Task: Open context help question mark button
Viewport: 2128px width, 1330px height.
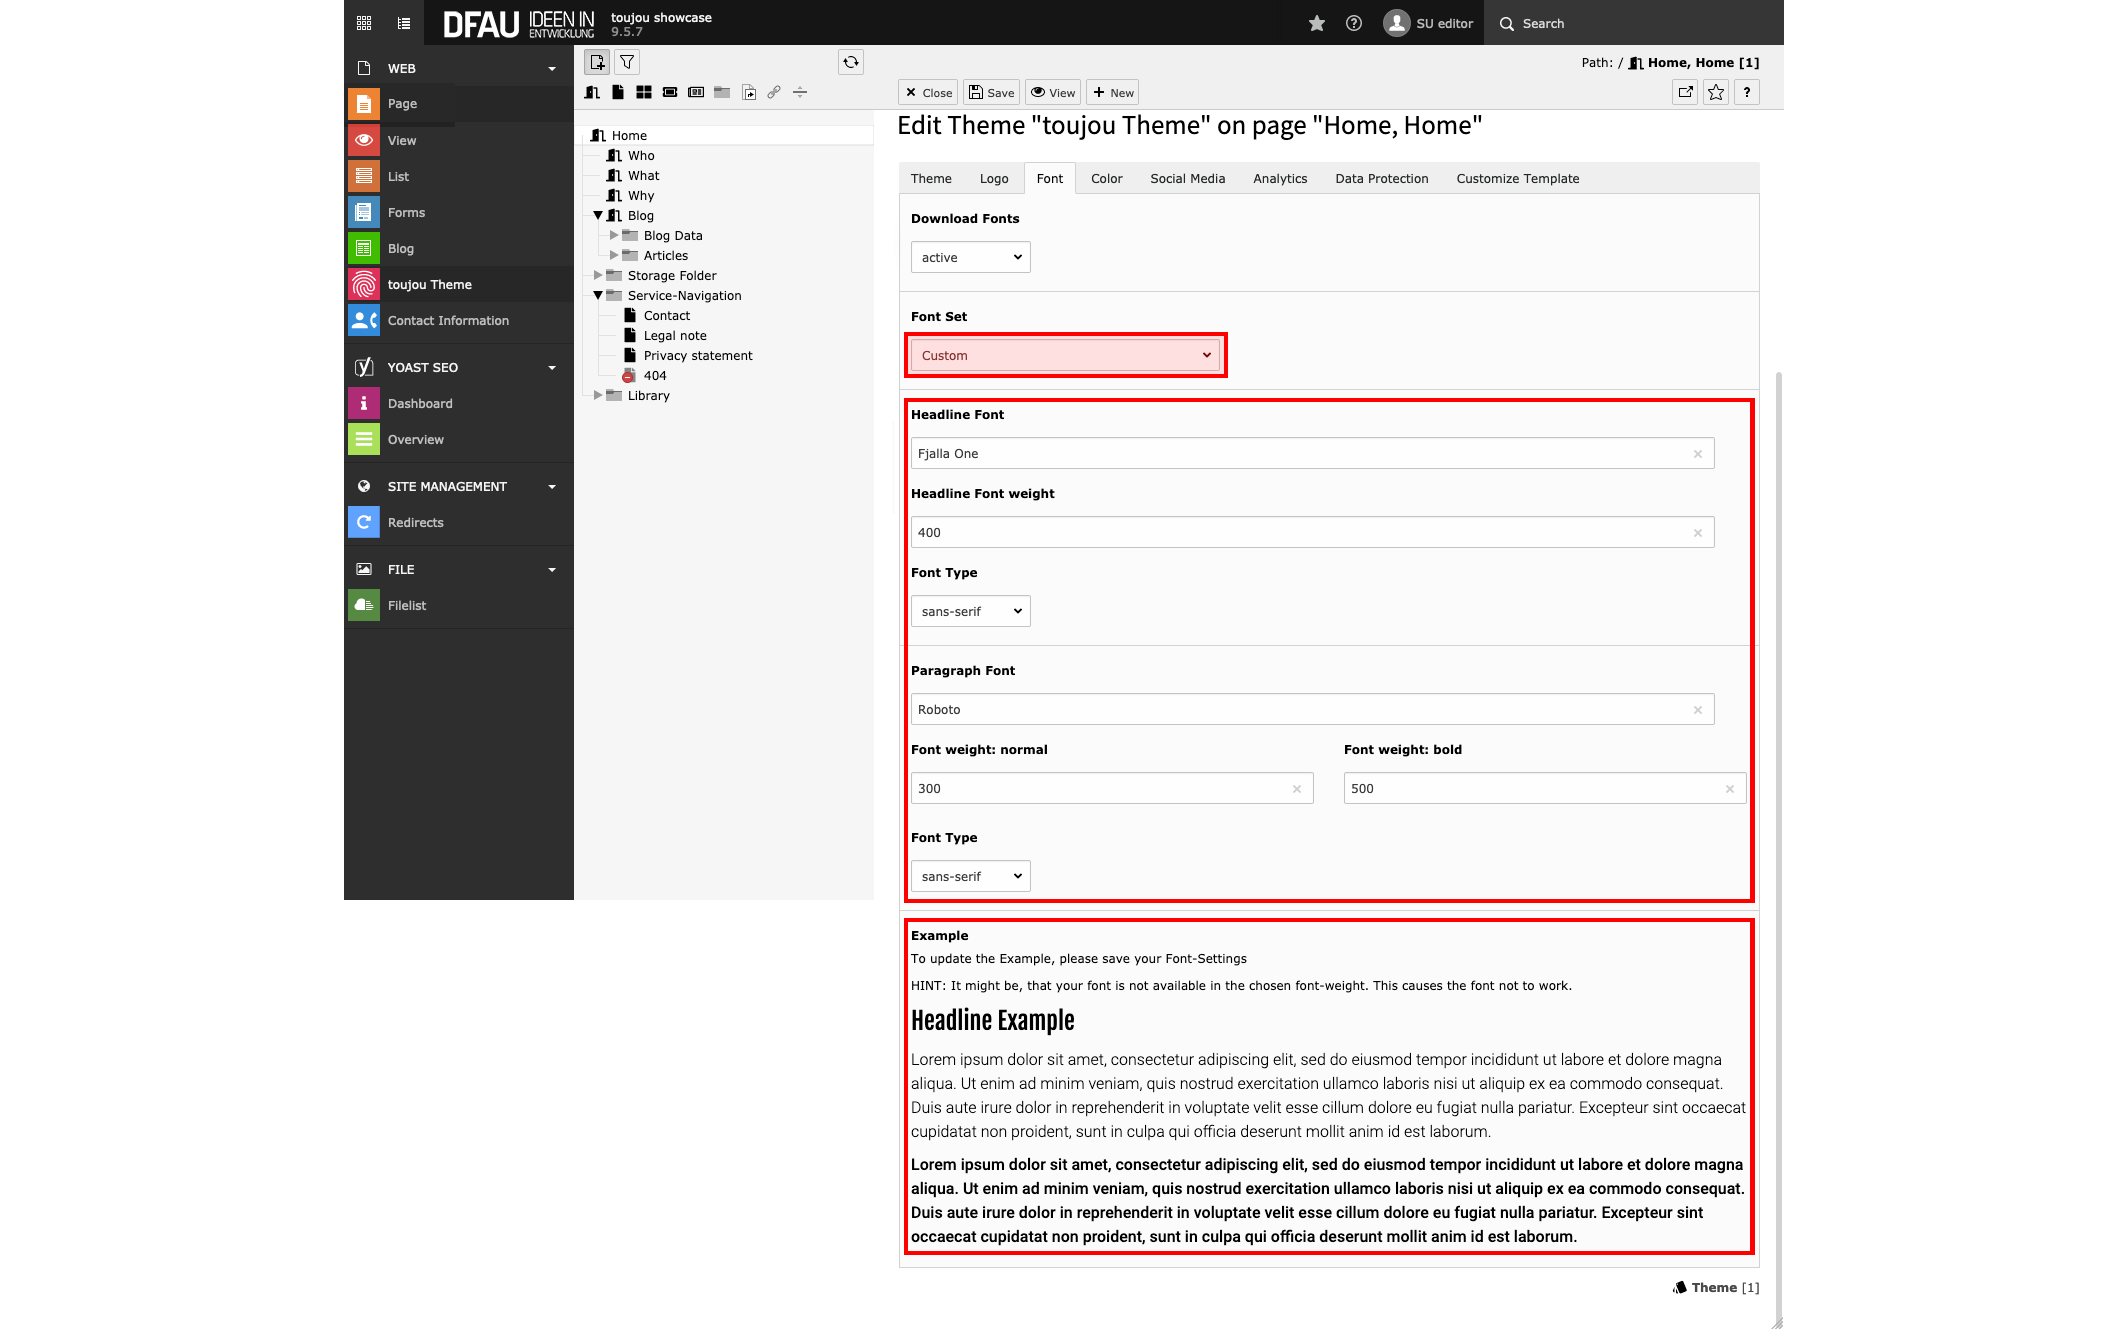Action: (x=1747, y=92)
